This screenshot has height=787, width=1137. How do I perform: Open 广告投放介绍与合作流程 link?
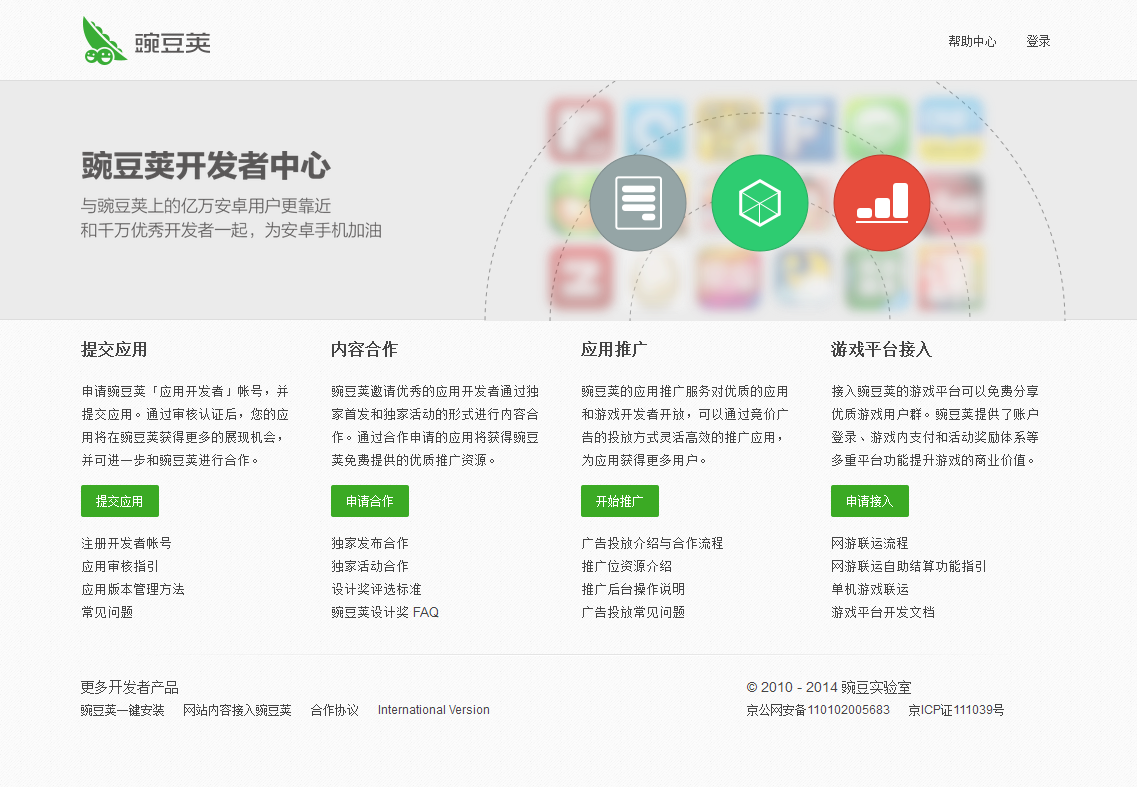tap(652, 543)
